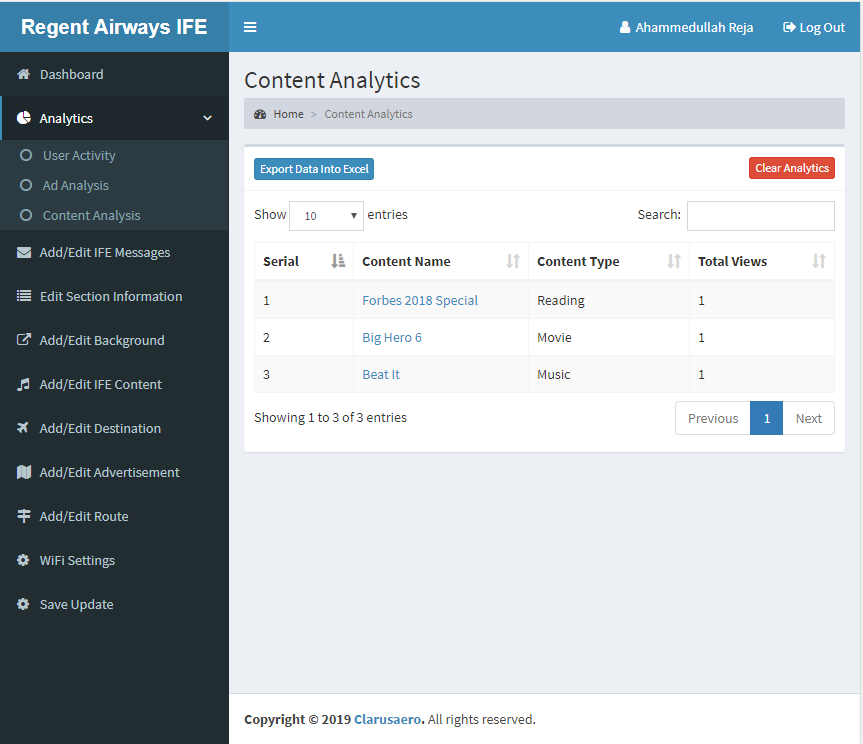Click the airplane Destination icon
Image resolution: width=863 pixels, height=744 pixels.
coord(24,428)
